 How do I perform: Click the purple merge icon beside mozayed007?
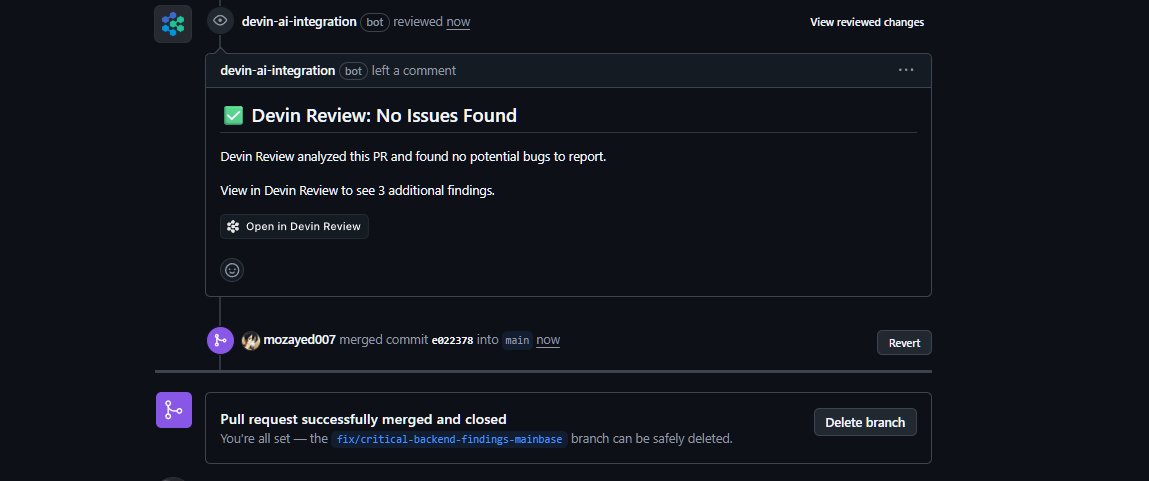click(x=220, y=340)
